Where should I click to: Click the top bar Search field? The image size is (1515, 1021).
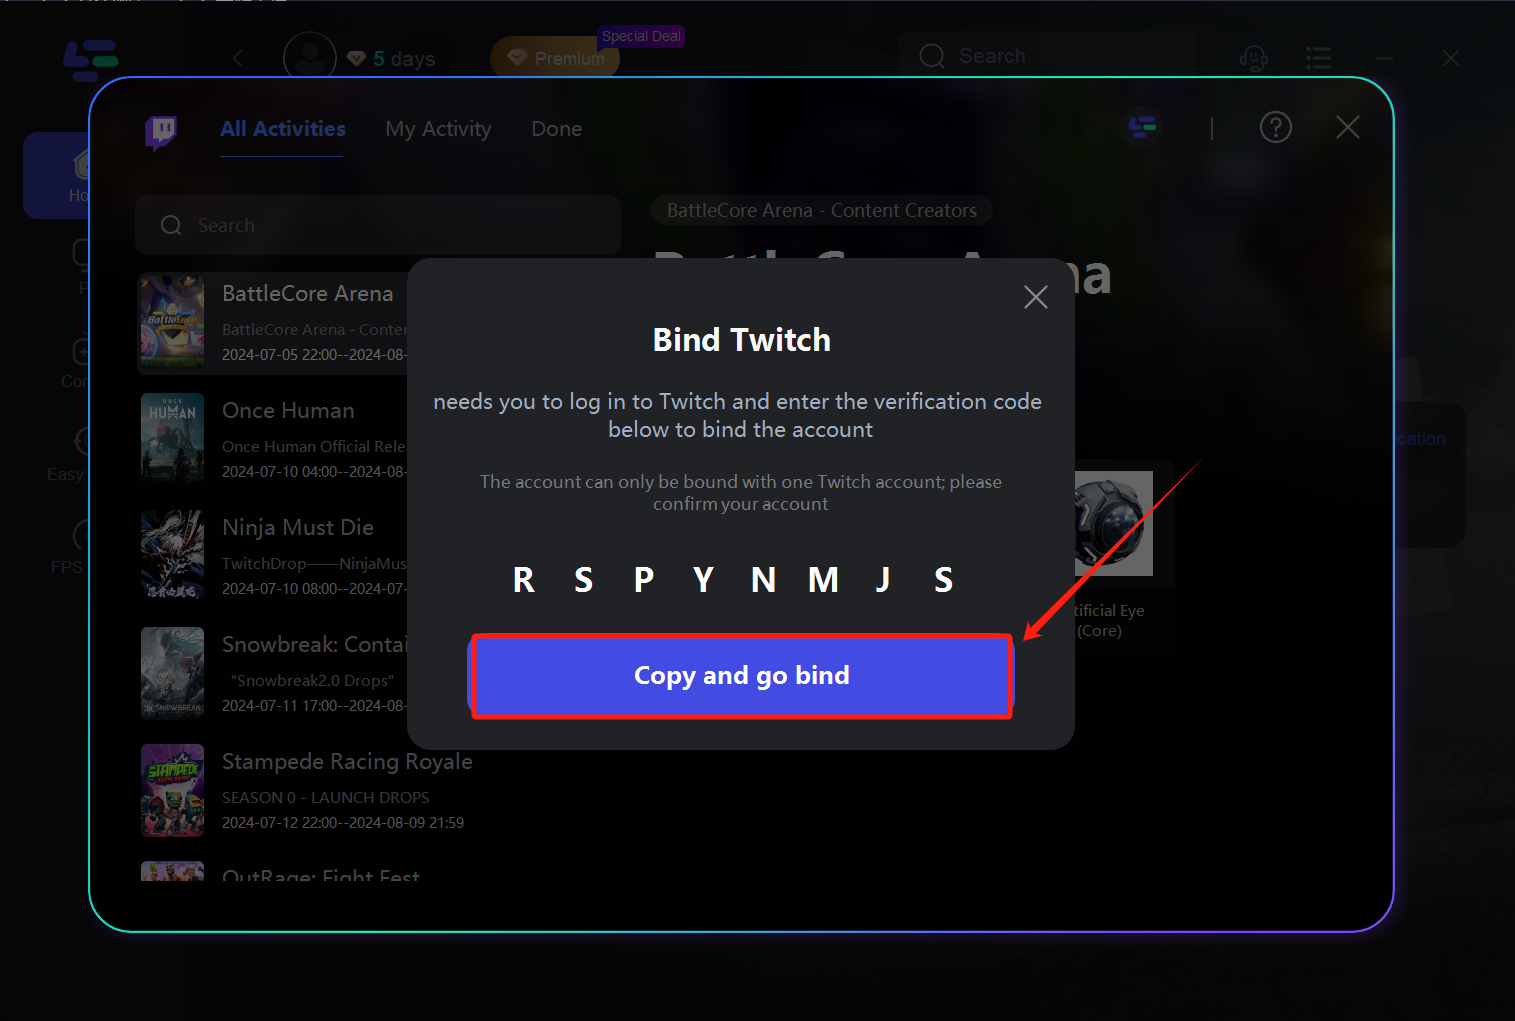click(1047, 56)
